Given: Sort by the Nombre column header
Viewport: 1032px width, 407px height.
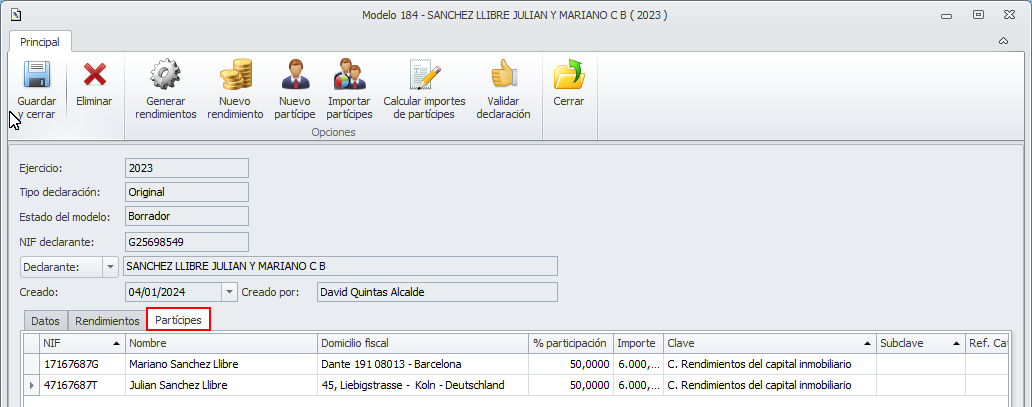Looking at the screenshot, I should (x=221, y=343).
